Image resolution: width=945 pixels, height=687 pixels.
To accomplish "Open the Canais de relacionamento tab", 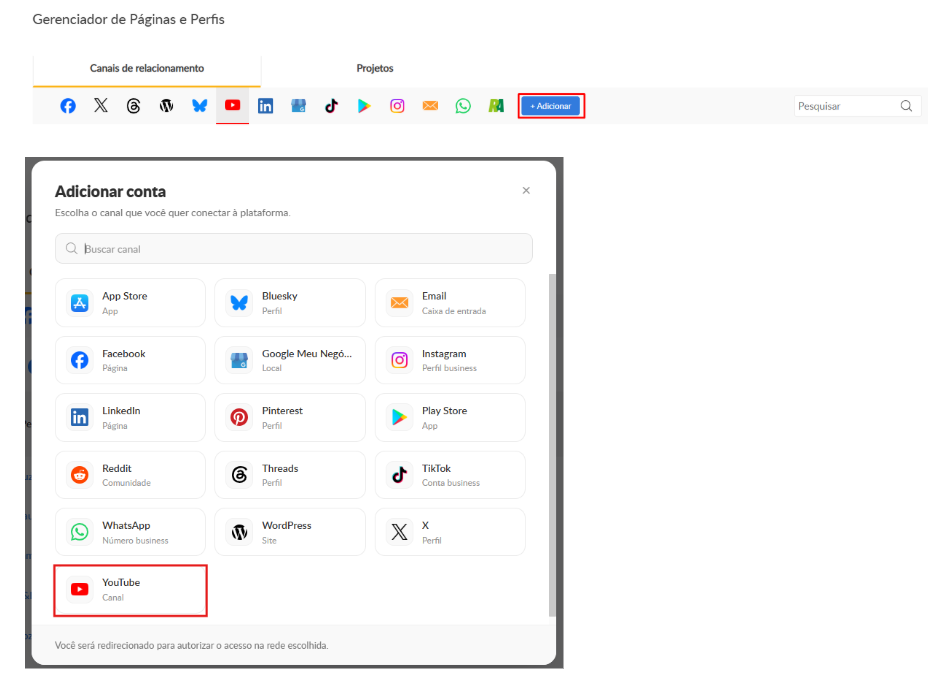I will 147,69.
